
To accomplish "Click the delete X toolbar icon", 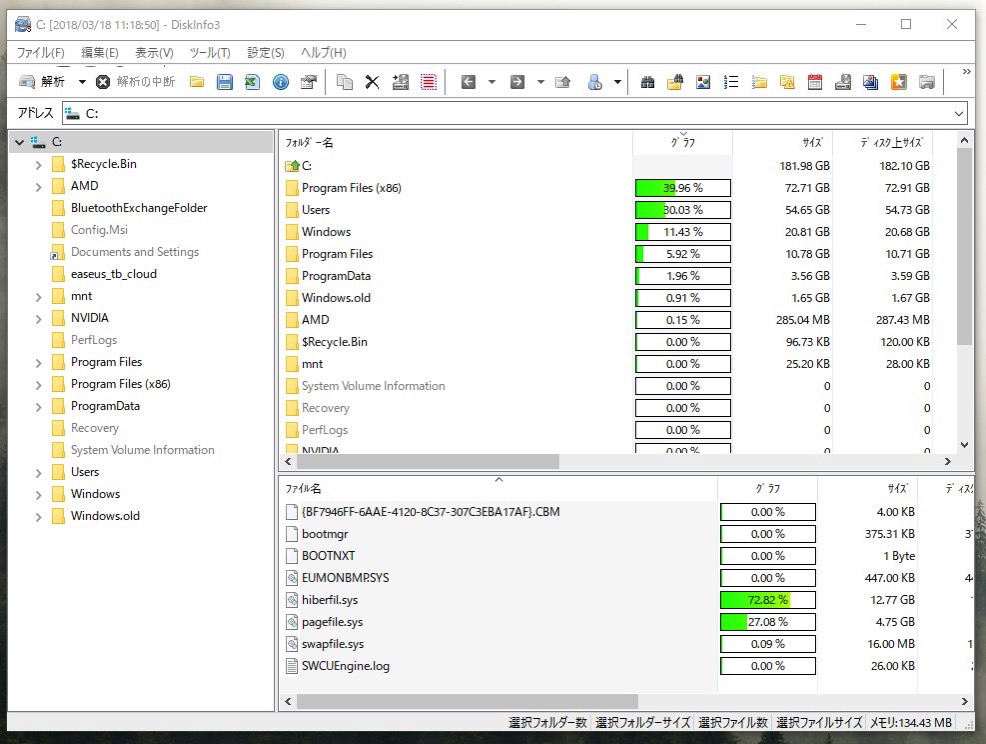I will pos(372,82).
